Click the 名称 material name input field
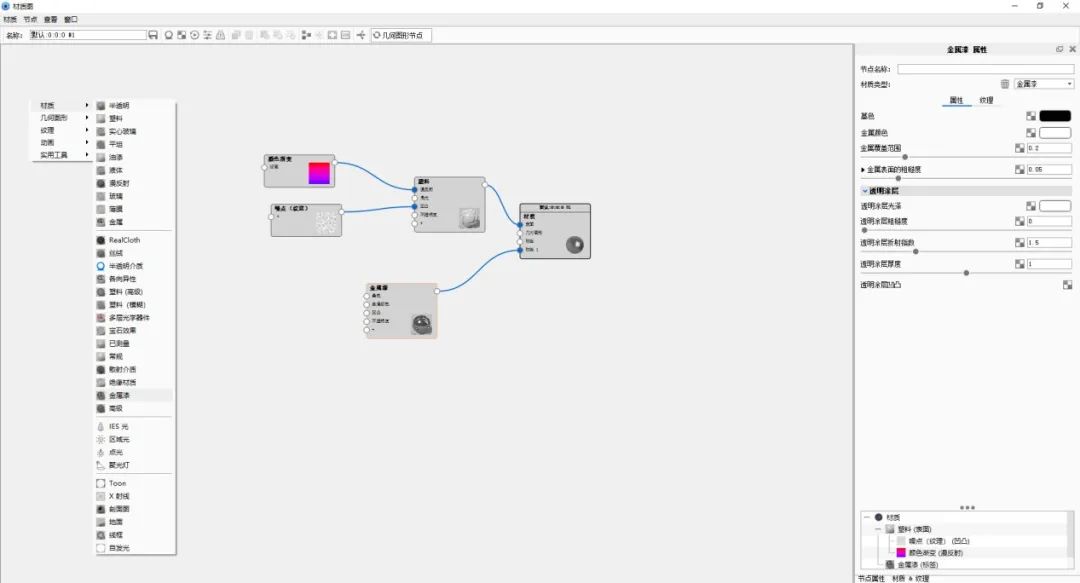1080x583 pixels. coord(87,35)
